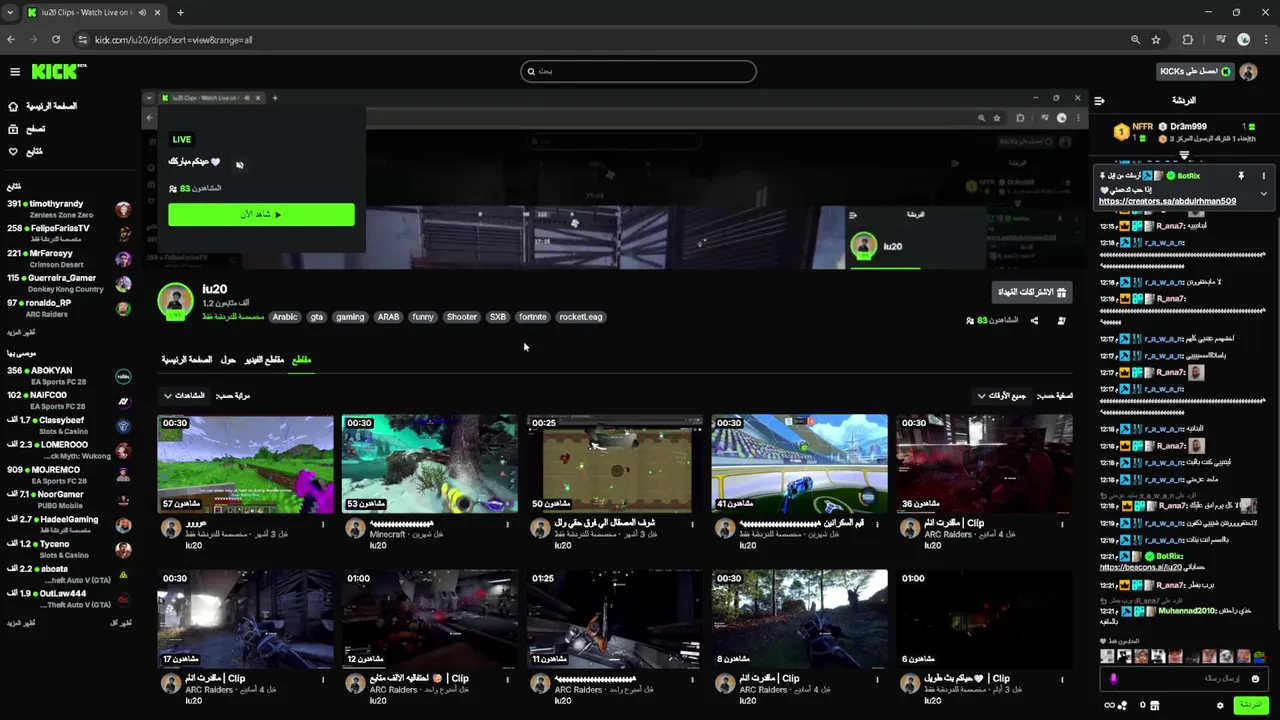Click the rocketLeag tag
Viewport: 1280px width, 720px height.
pyautogui.click(x=581, y=317)
